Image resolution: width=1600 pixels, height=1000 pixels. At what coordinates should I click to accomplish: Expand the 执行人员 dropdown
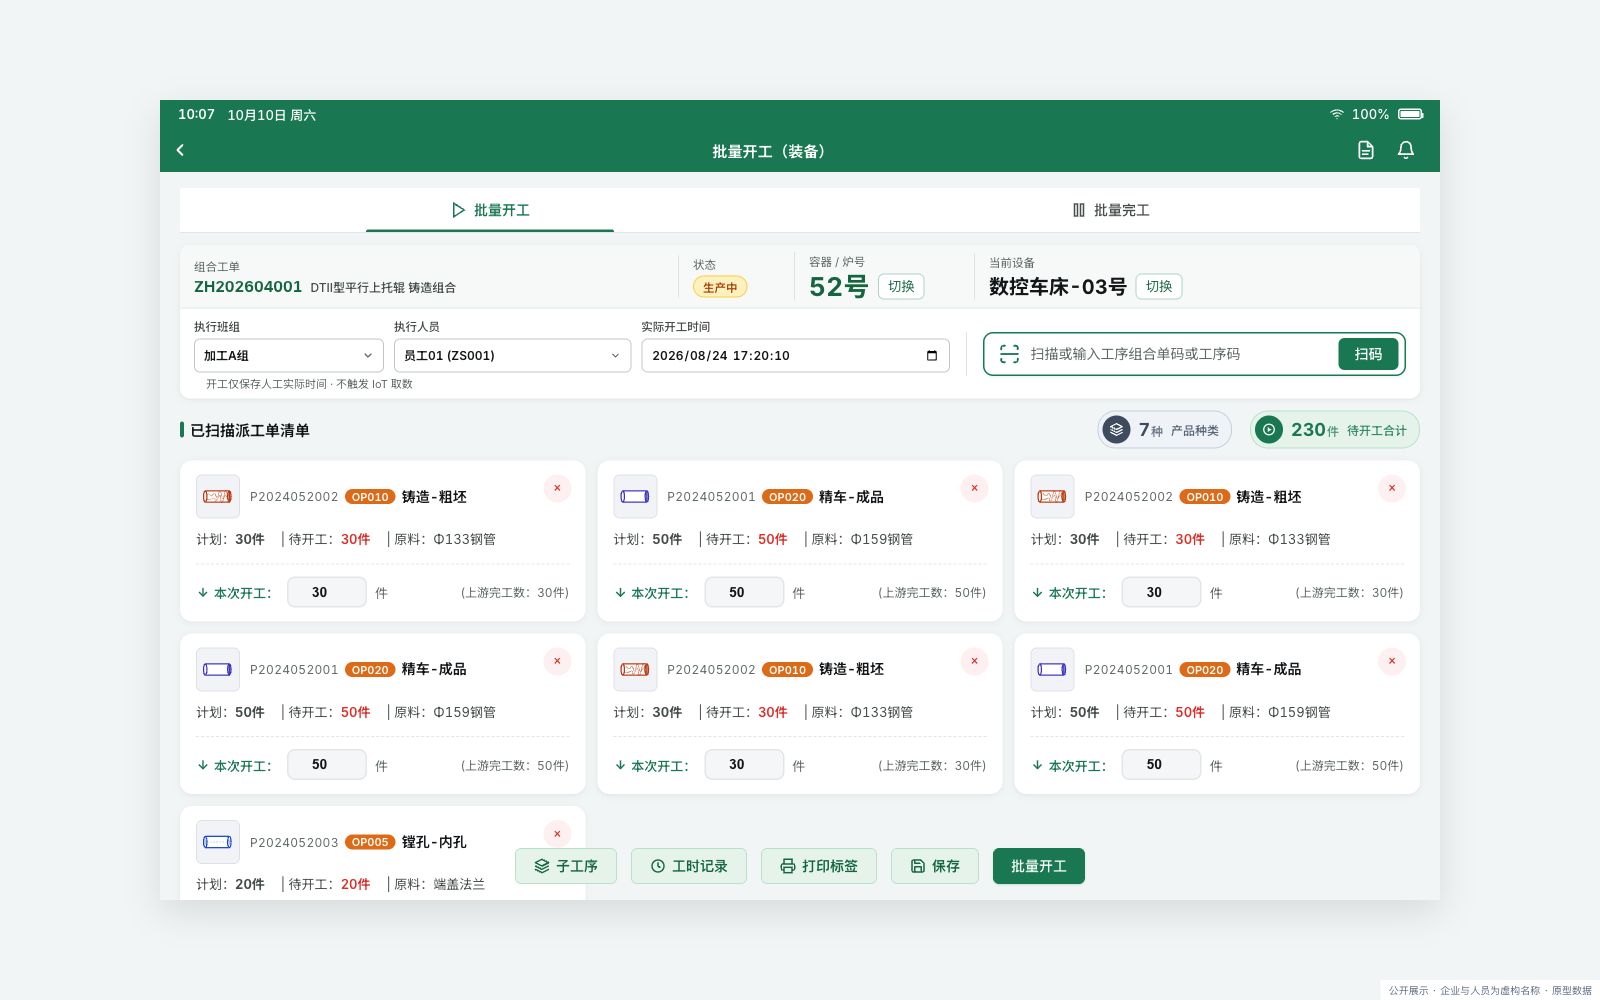[x=512, y=356]
